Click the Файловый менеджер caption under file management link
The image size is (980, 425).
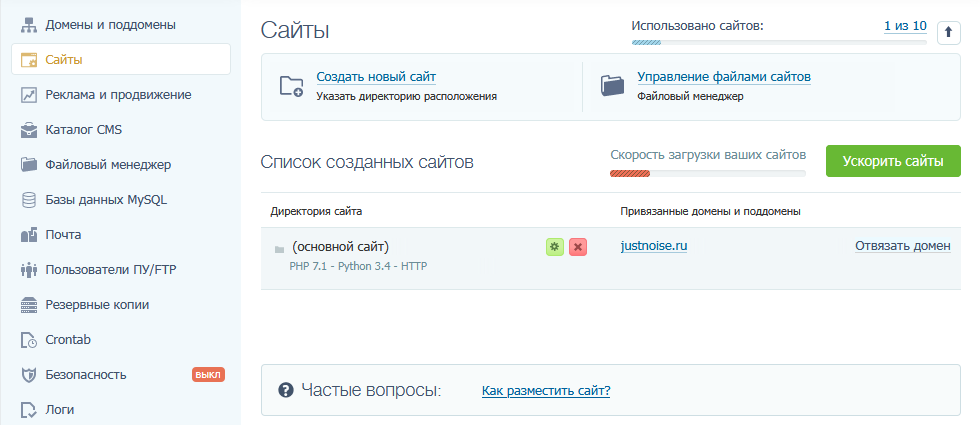coord(690,96)
